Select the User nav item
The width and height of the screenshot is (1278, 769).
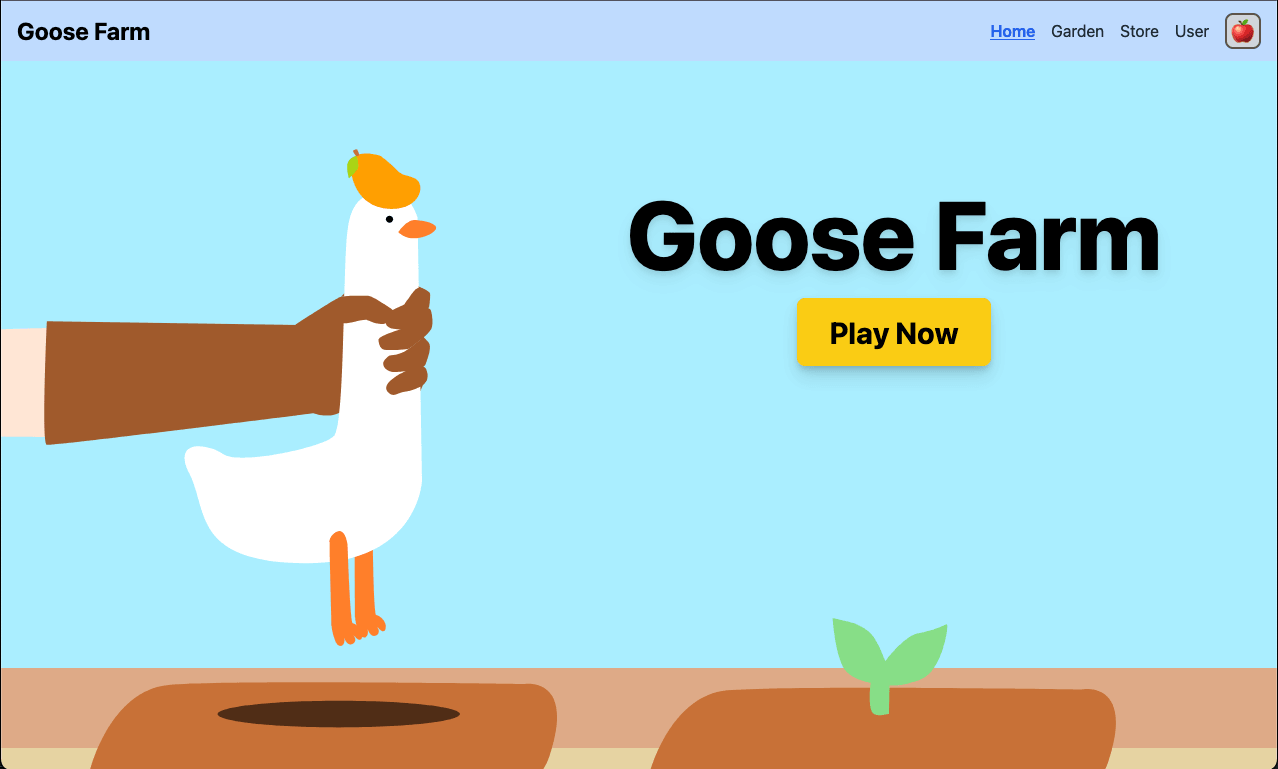(1192, 31)
